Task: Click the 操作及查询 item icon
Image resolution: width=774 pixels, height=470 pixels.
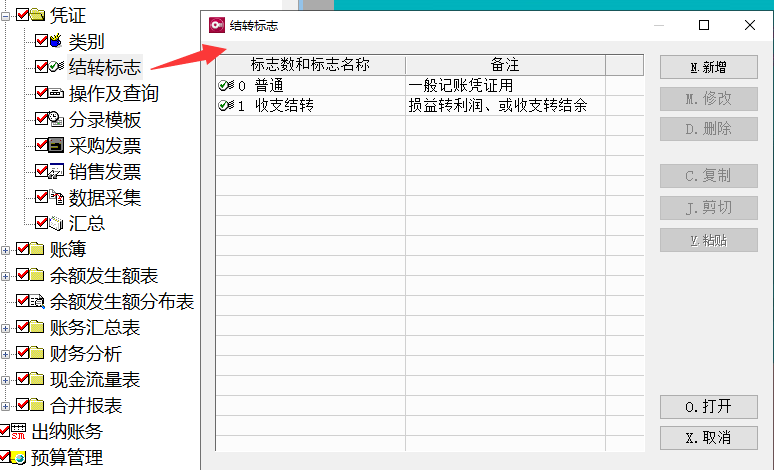Action: [x=56, y=92]
